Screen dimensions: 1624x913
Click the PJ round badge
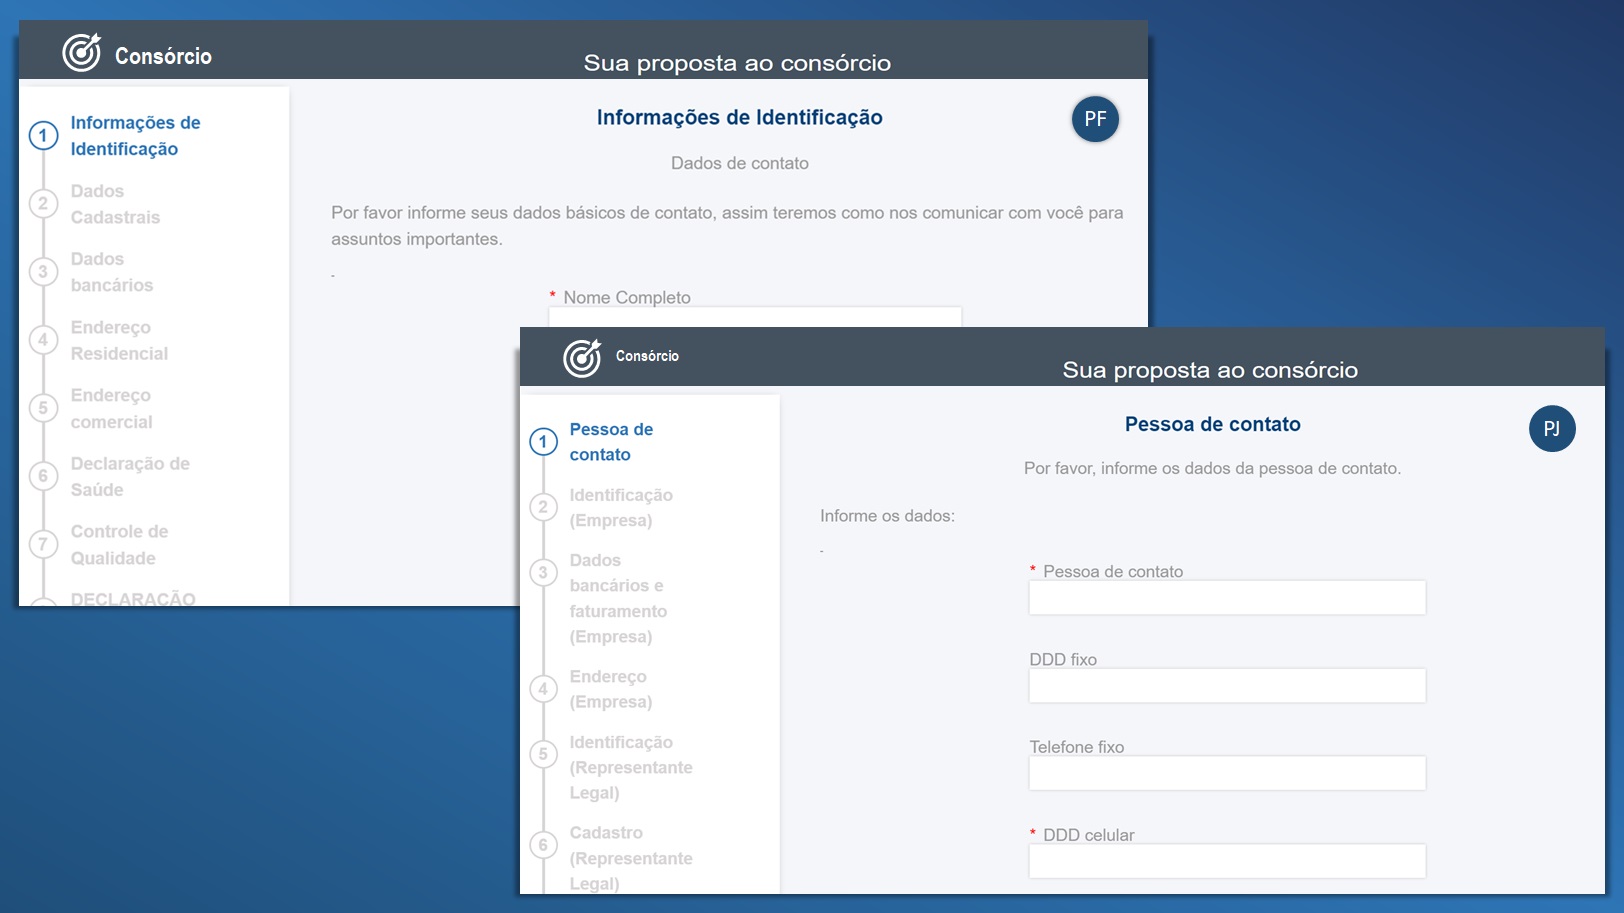(x=1551, y=429)
